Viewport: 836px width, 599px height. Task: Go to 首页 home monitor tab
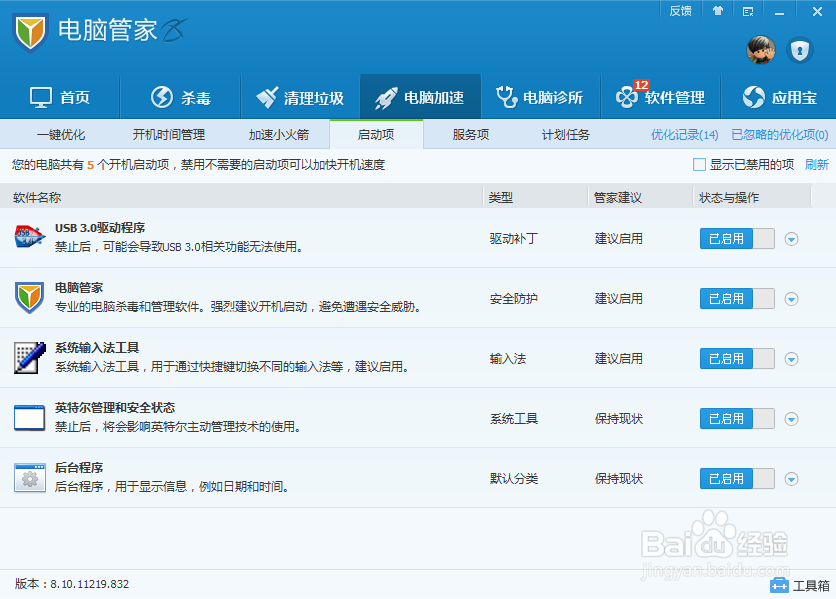click(x=60, y=98)
